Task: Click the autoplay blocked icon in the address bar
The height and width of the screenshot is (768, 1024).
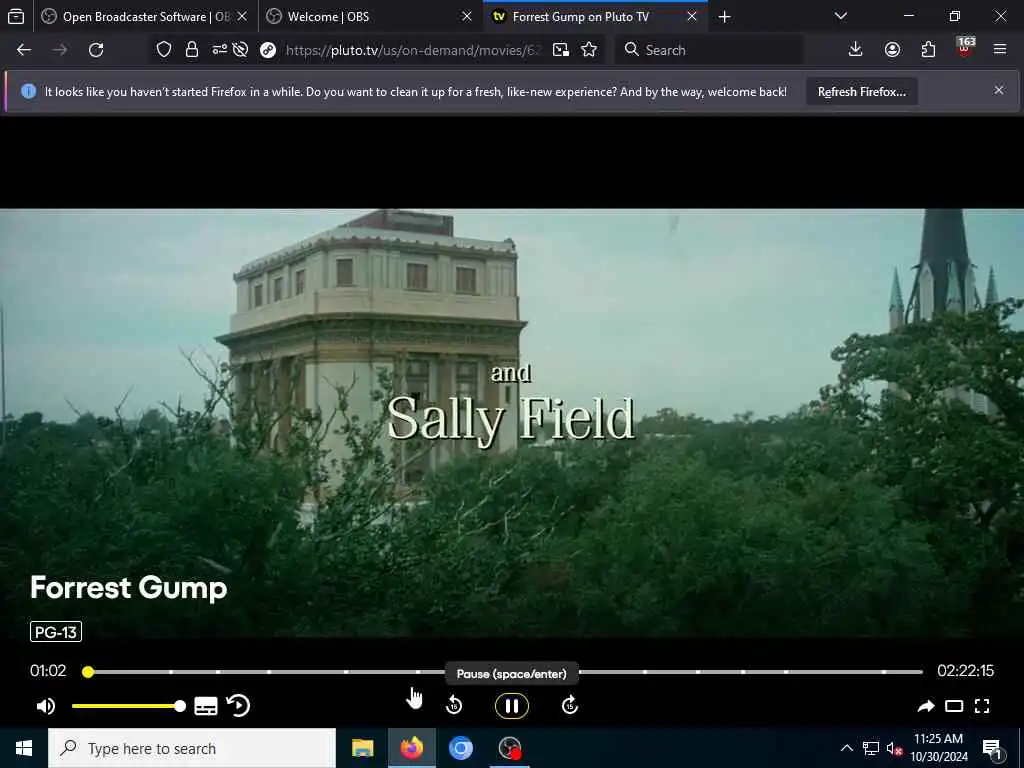Action: click(x=240, y=50)
